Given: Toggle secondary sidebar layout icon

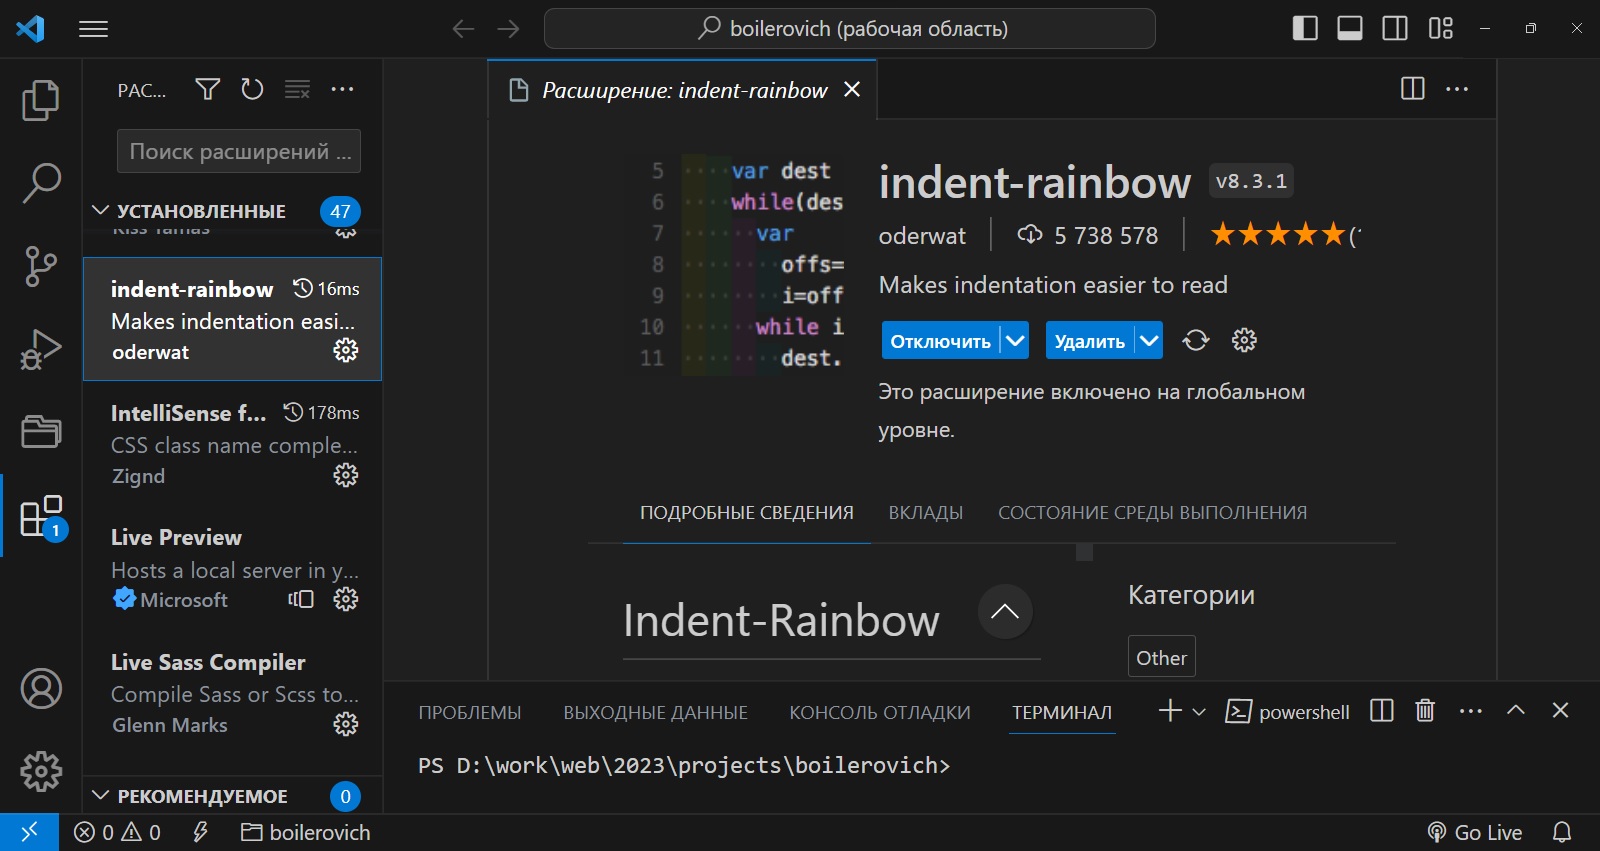Looking at the screenshot, I should [1395, 28].
